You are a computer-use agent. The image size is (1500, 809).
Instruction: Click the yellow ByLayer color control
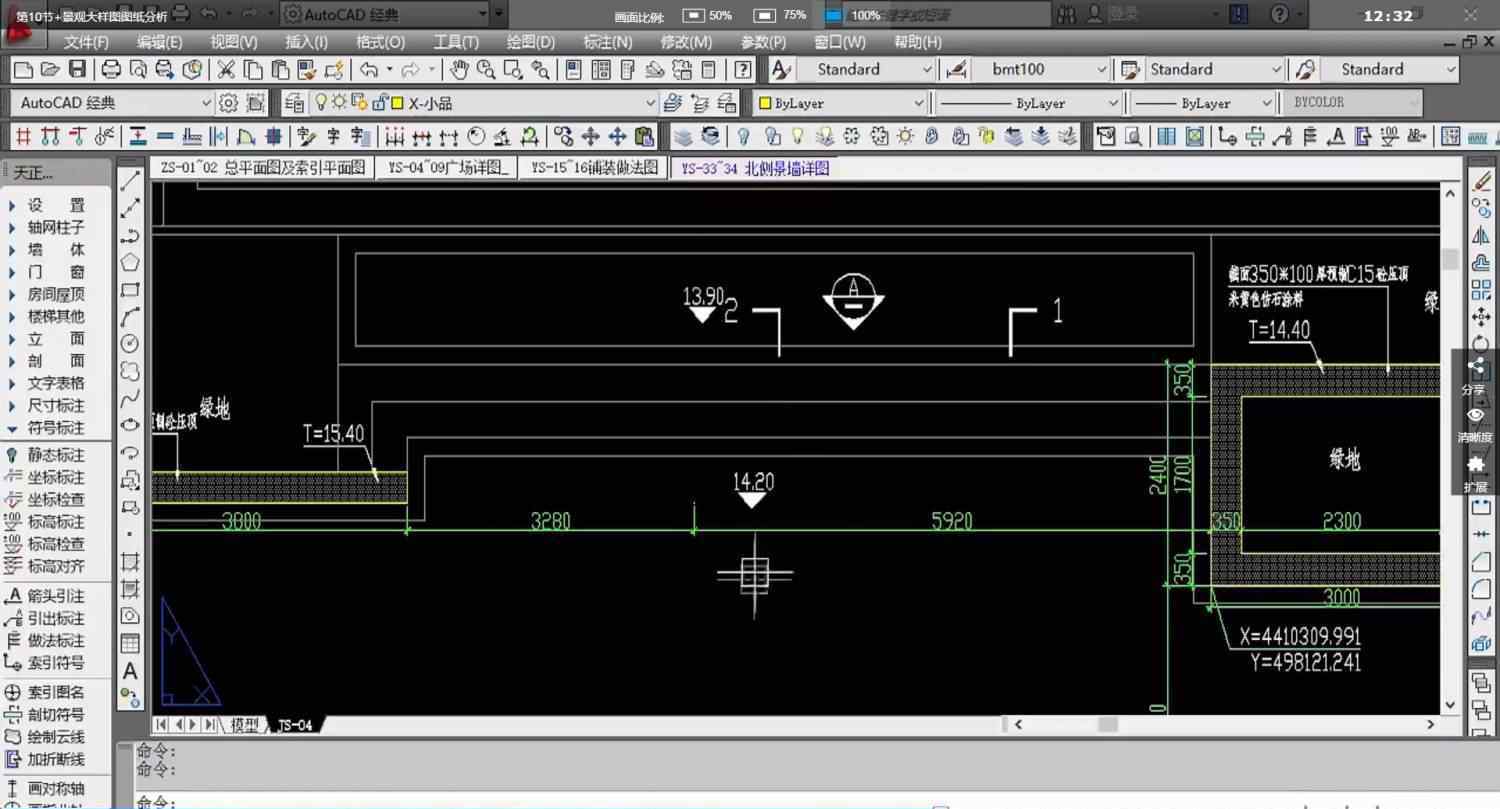tap(842, 103)
